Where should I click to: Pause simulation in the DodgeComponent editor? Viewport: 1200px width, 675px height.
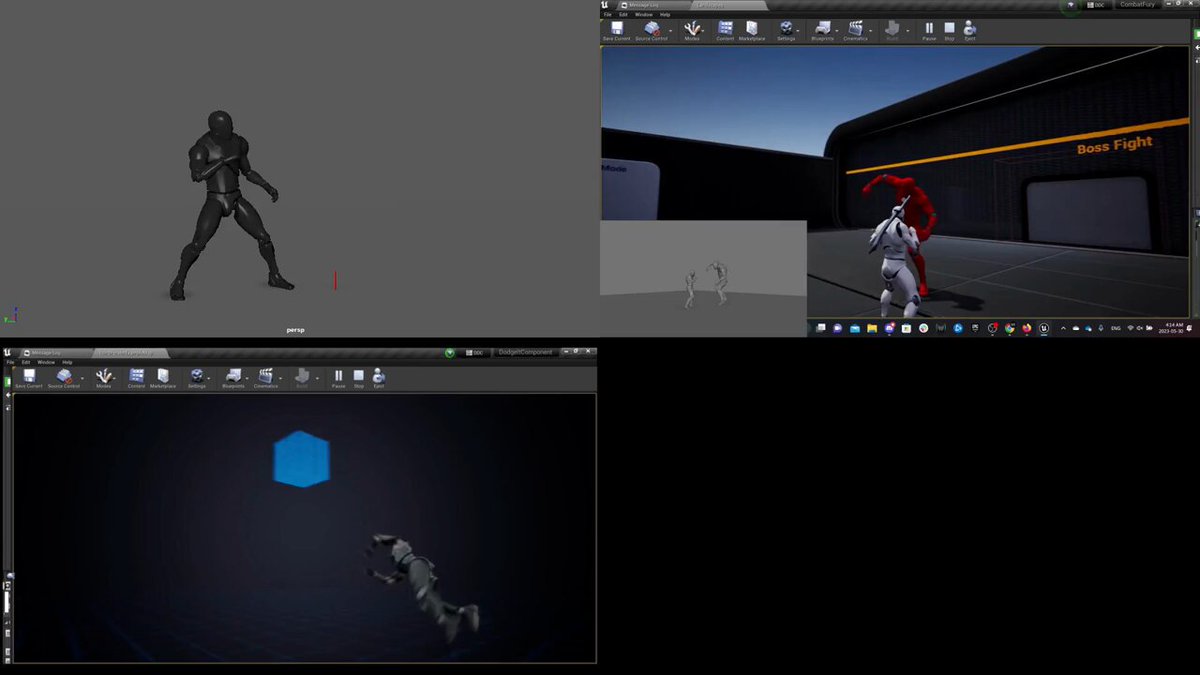click(339, 378)
